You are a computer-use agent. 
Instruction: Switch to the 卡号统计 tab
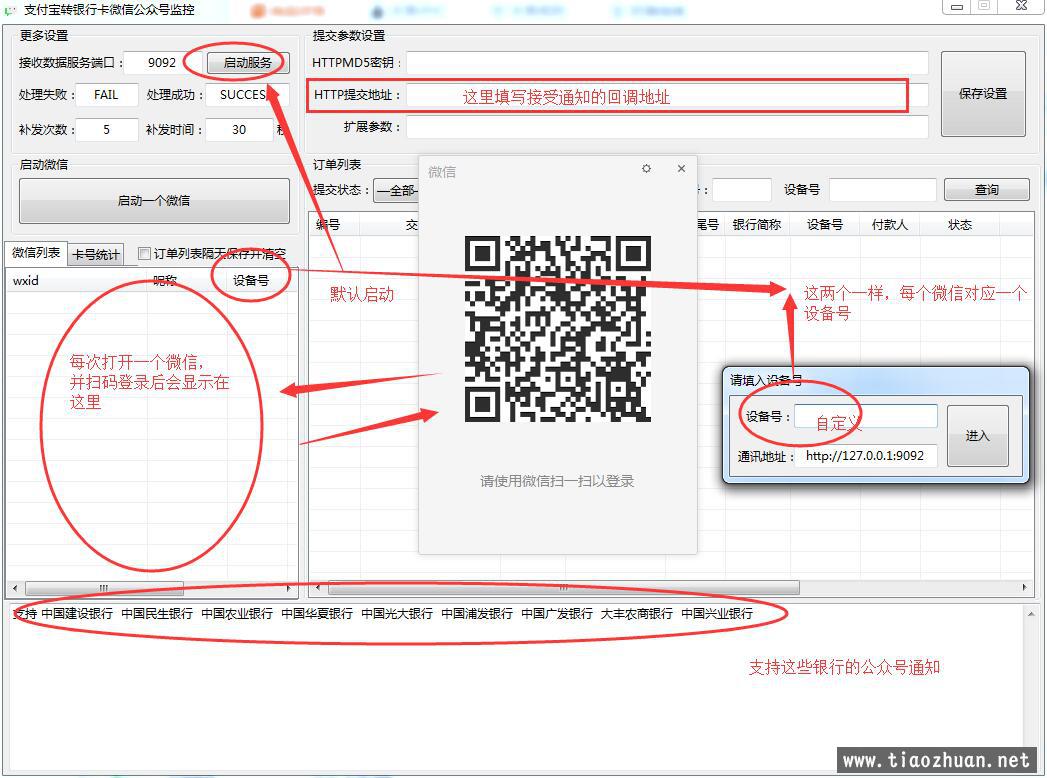pos(96,254)
